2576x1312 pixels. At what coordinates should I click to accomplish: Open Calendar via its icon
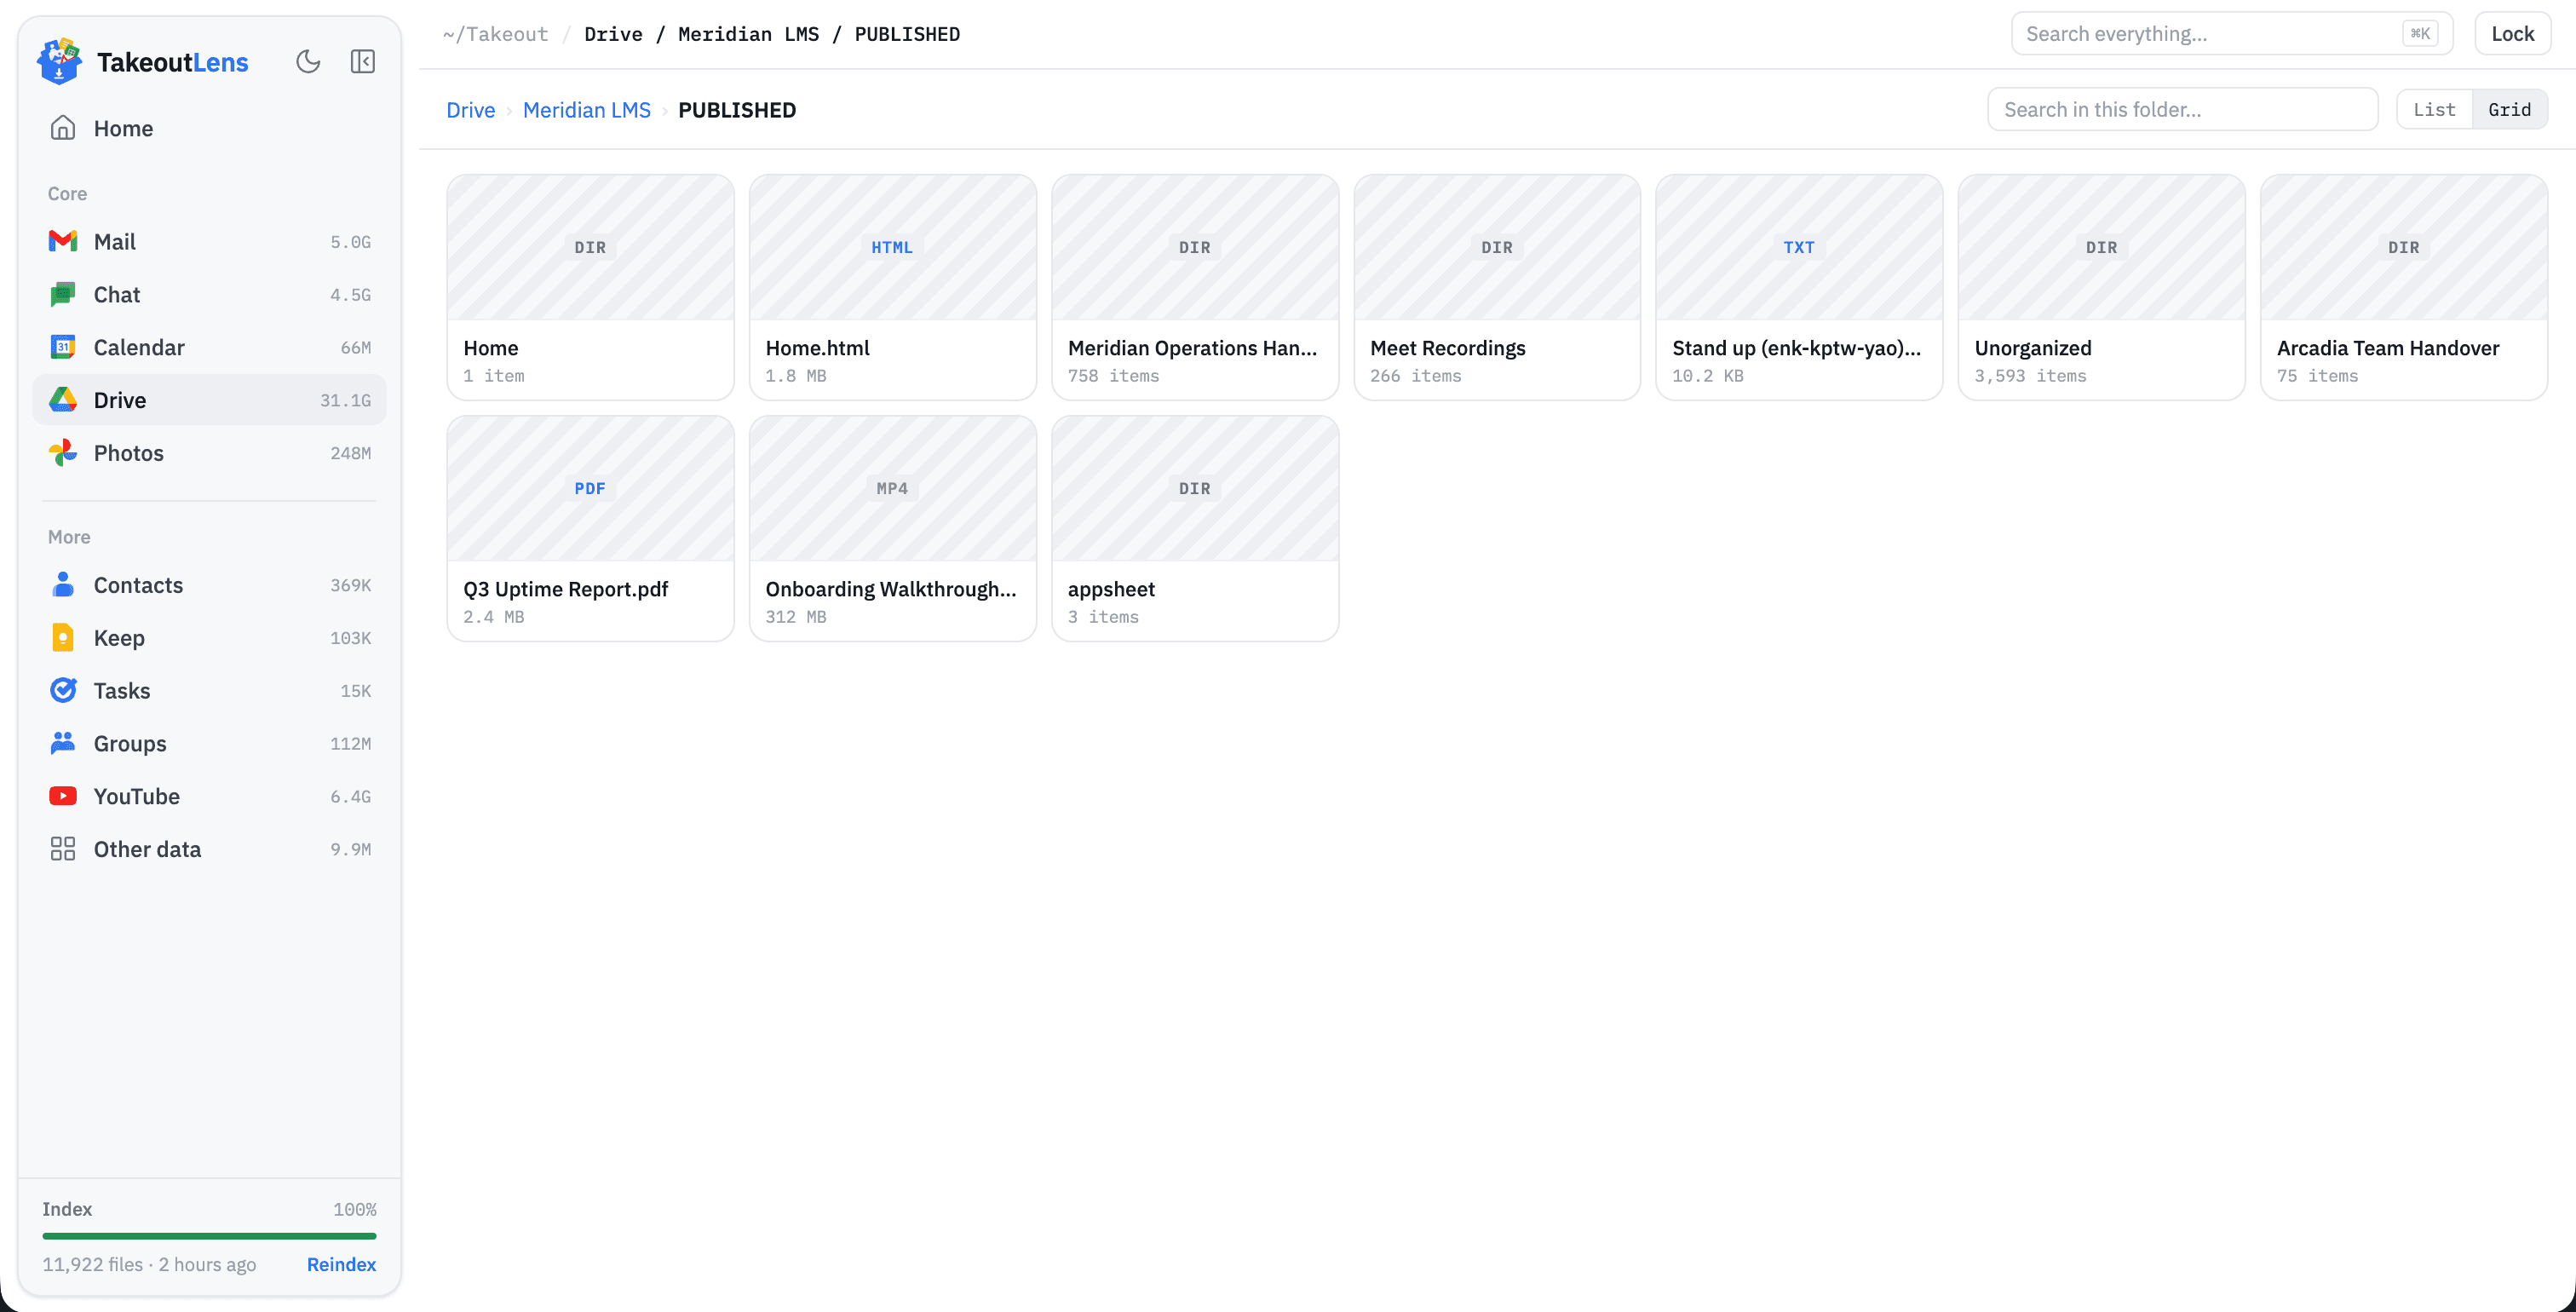tap(63, 347)
